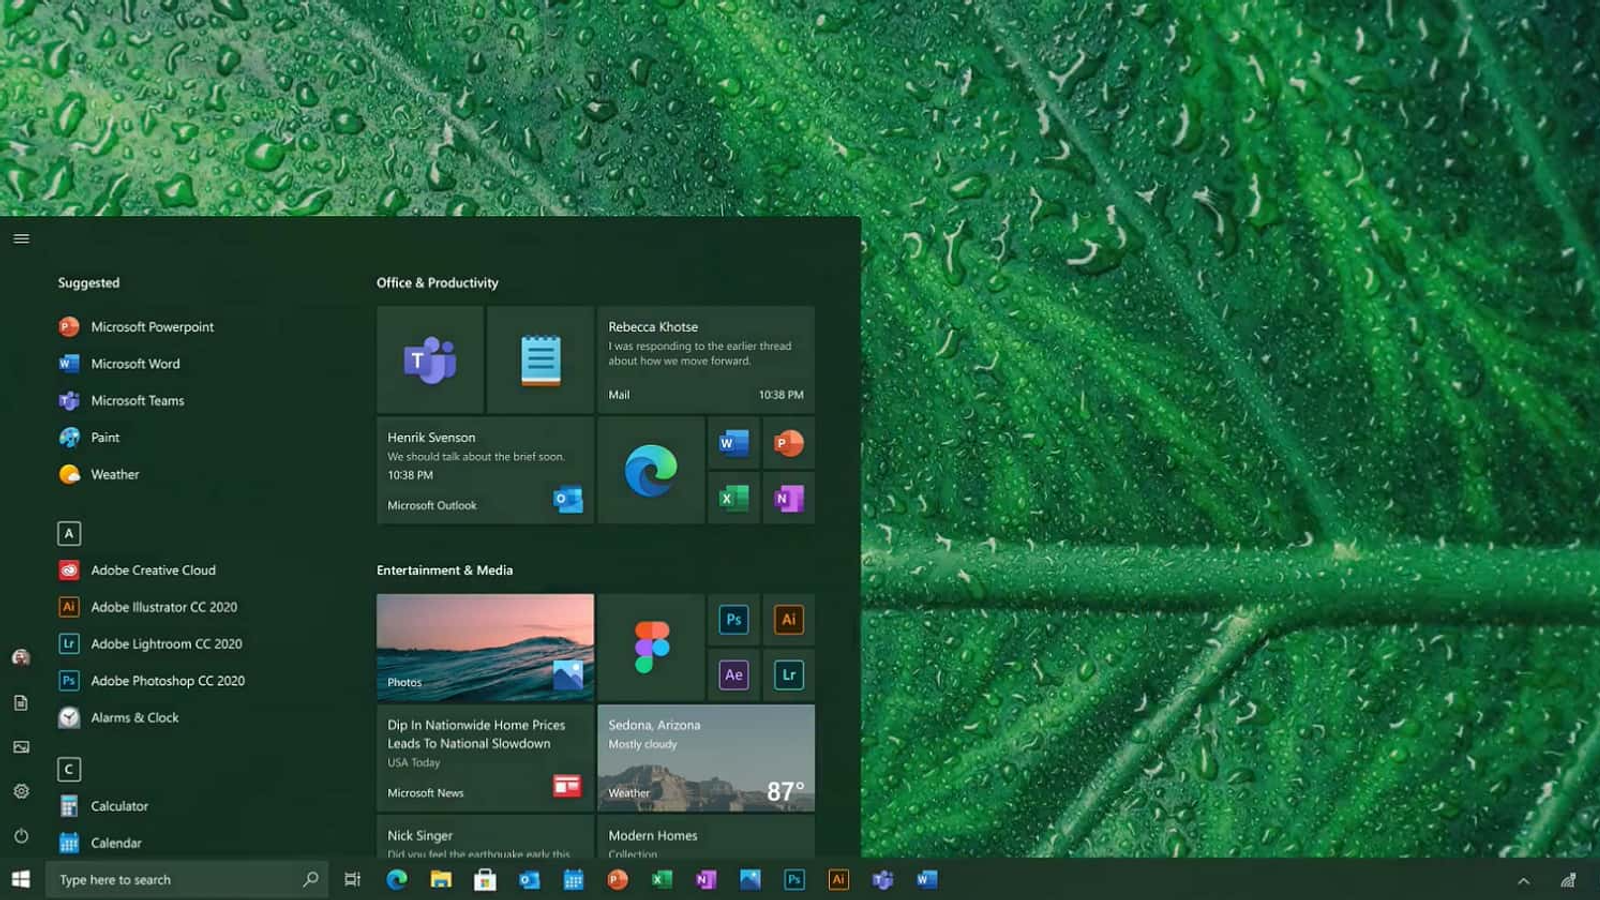Click the search magnifier icon in taskbar
Screen dimensions: 1600x900
tap(310, 880)
